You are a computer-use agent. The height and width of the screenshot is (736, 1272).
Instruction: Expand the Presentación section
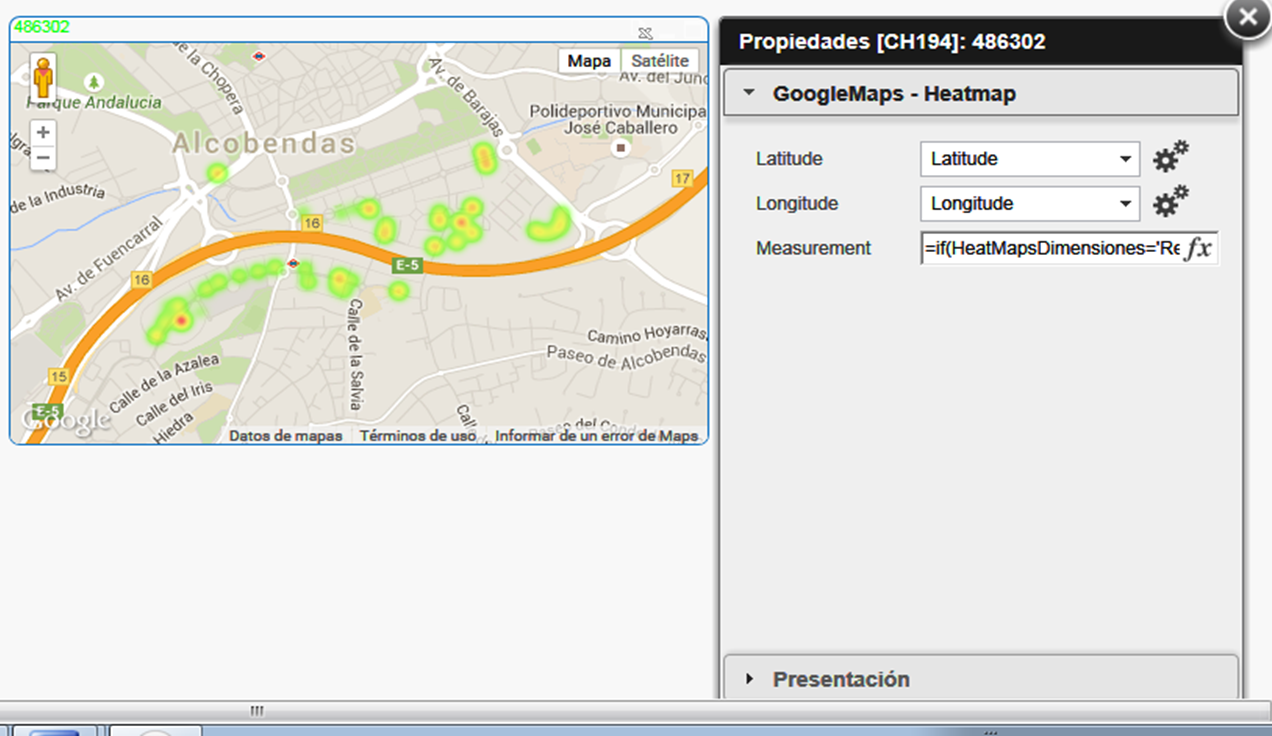pos(840,678)
